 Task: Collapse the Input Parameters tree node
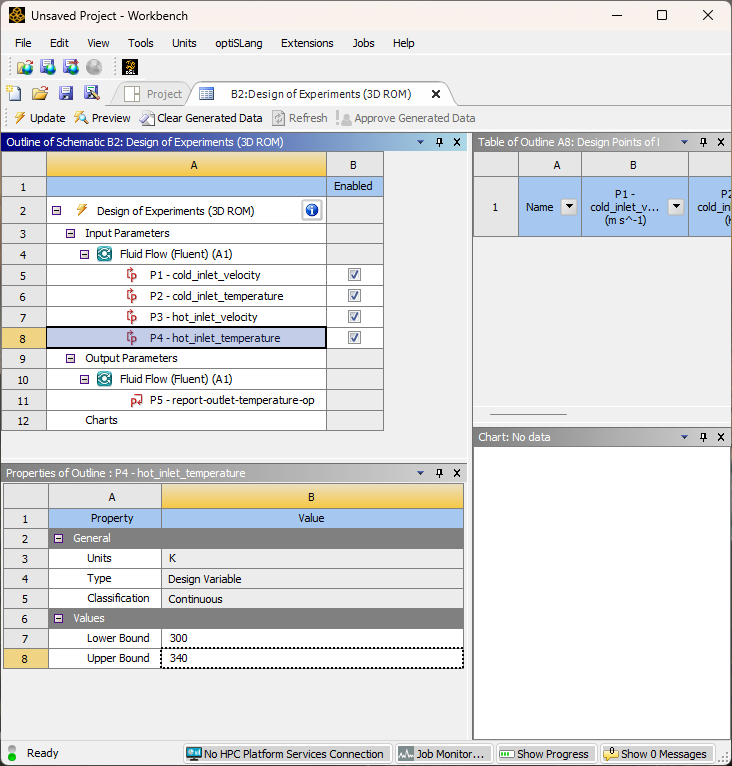[x=71, y=233]
